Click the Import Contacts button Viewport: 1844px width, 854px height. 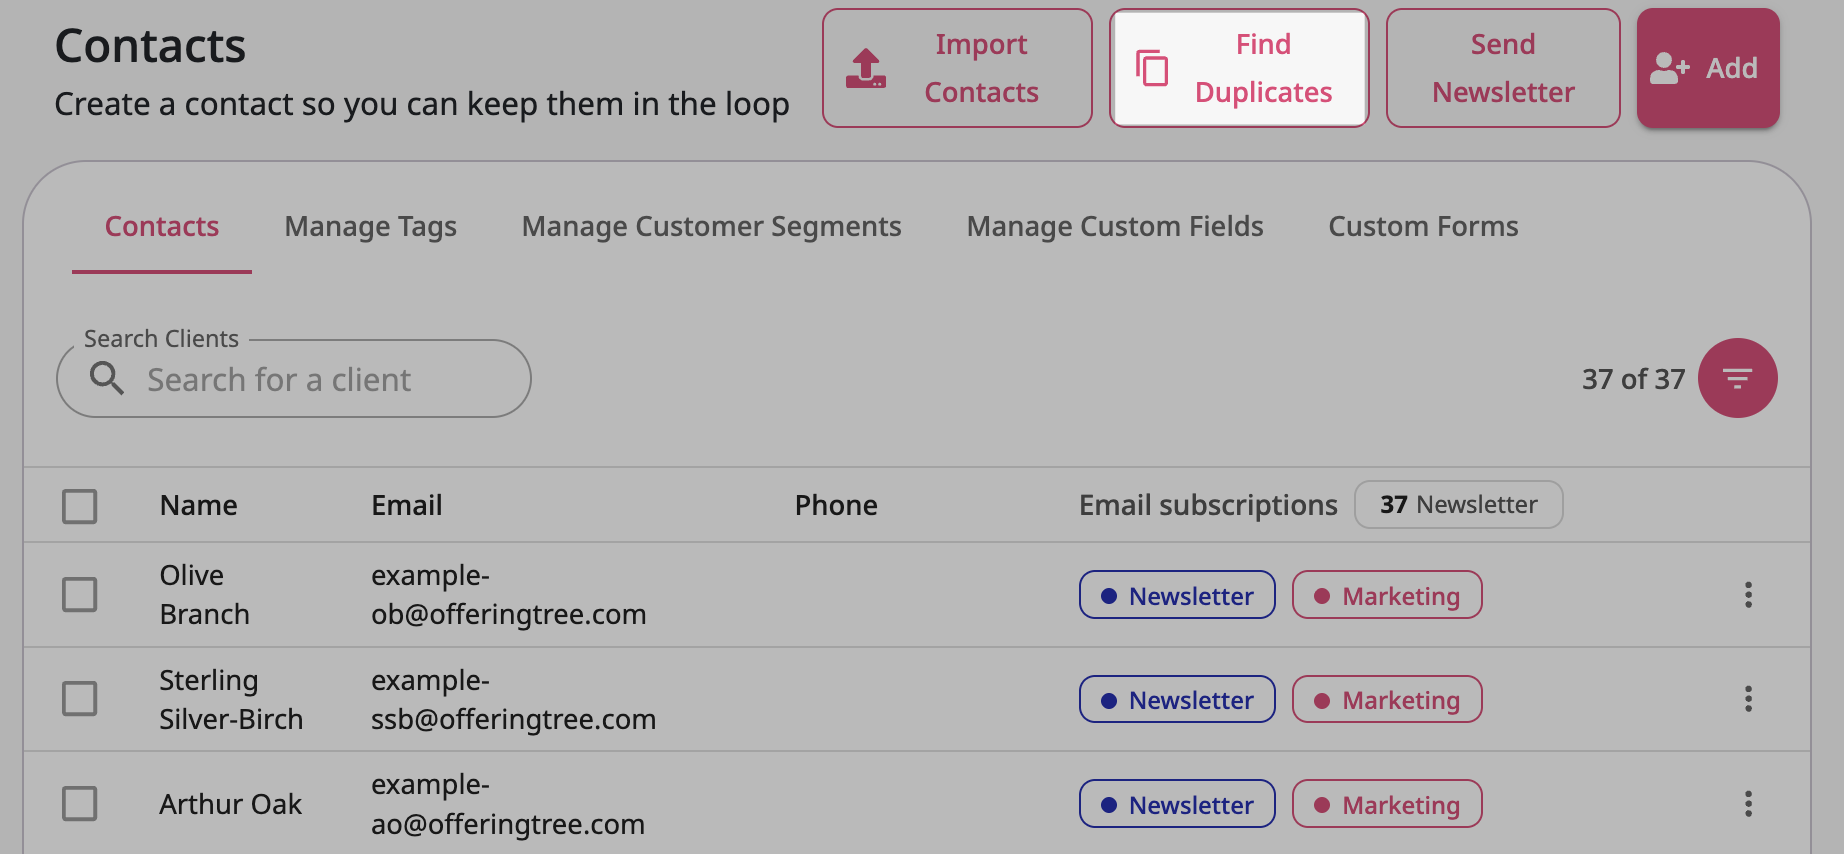click(x=957, y=68)
